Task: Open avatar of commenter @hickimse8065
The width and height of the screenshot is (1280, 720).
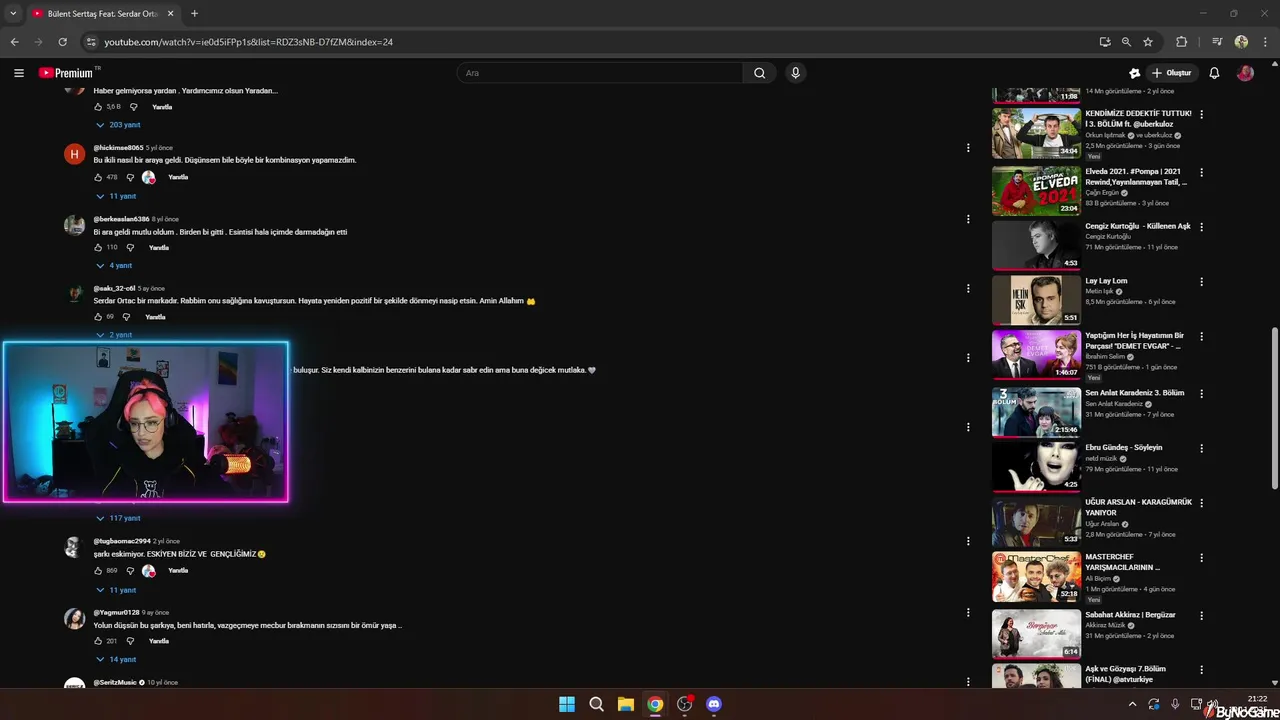Action: [x=74, y=154]
